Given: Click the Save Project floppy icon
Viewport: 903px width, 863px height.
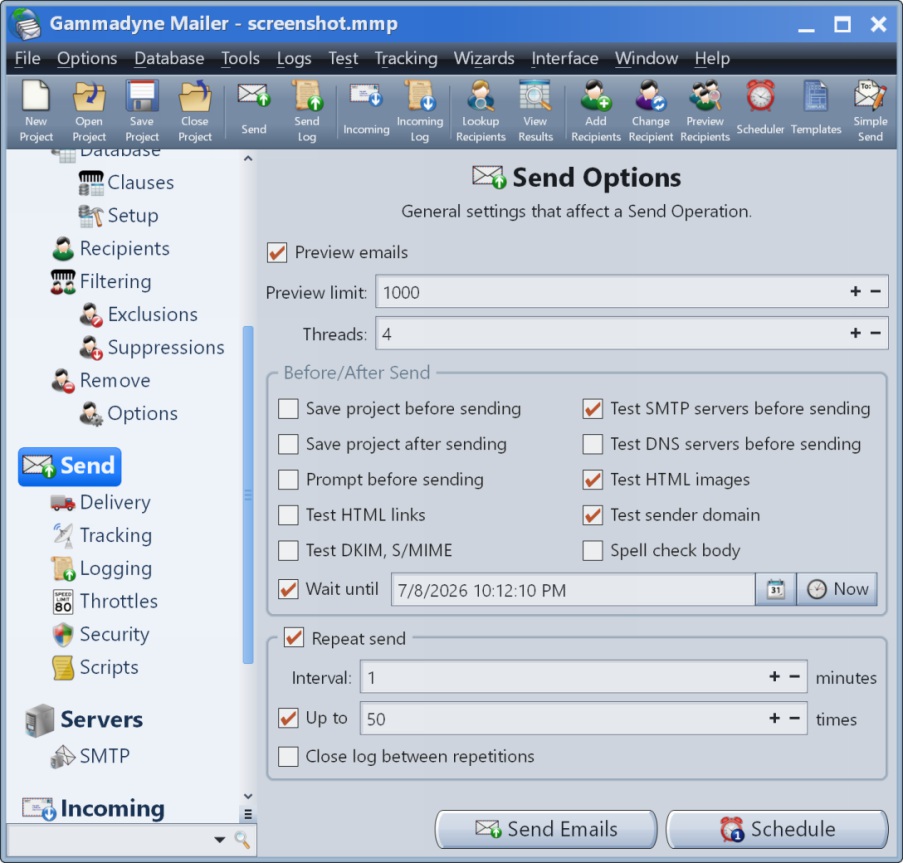Looking at the screenshot, I should click(142, 111).
